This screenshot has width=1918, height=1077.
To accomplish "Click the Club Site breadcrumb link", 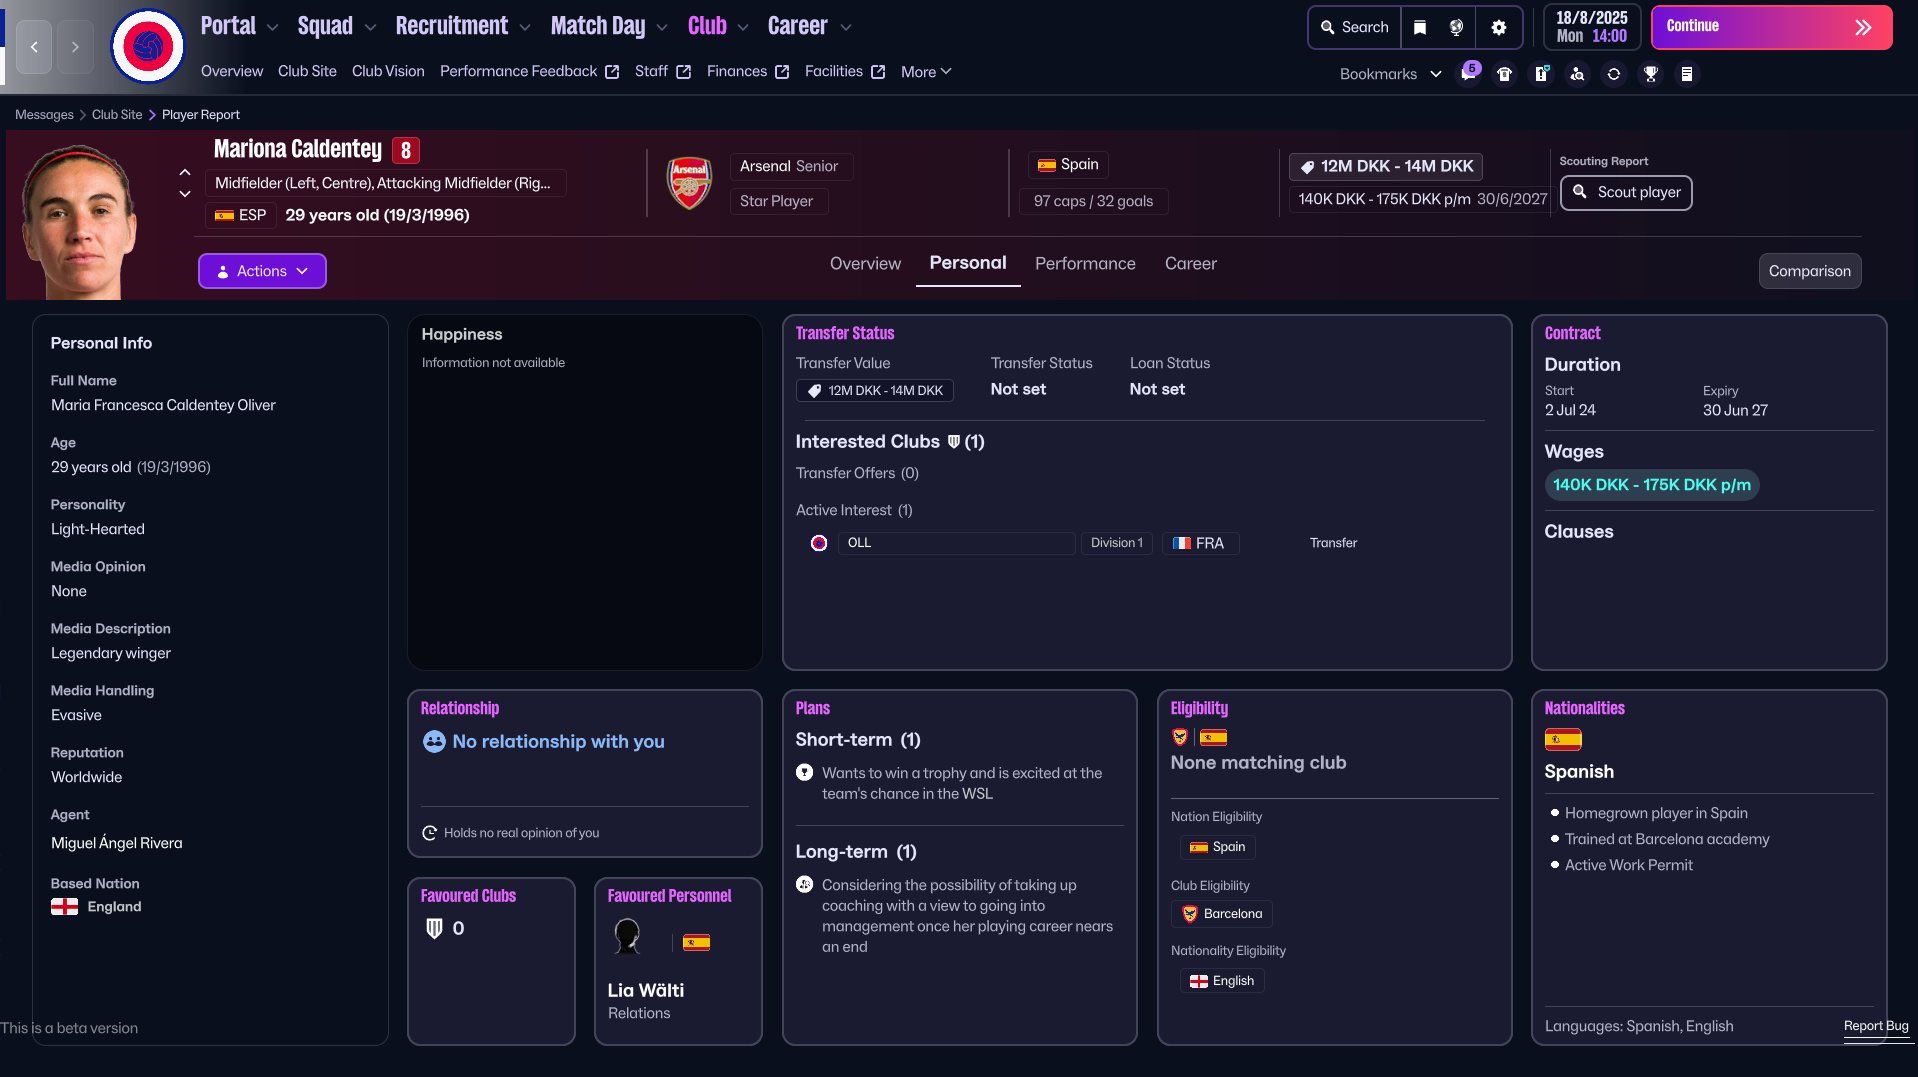I will (117, 115).
